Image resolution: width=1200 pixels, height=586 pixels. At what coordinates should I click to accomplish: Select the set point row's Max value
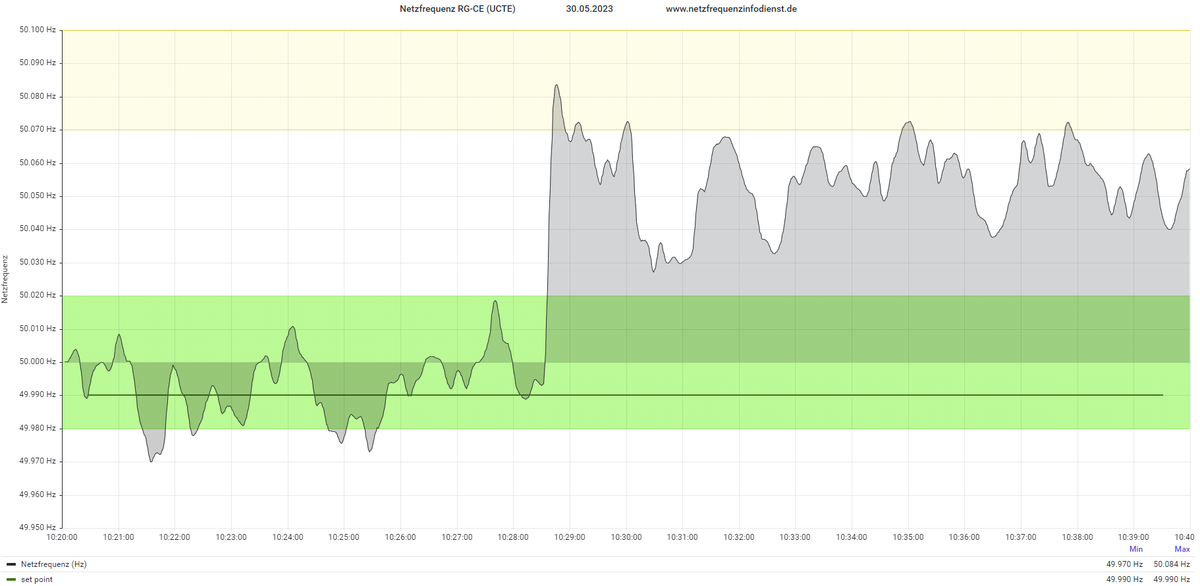click(1171, 579)
